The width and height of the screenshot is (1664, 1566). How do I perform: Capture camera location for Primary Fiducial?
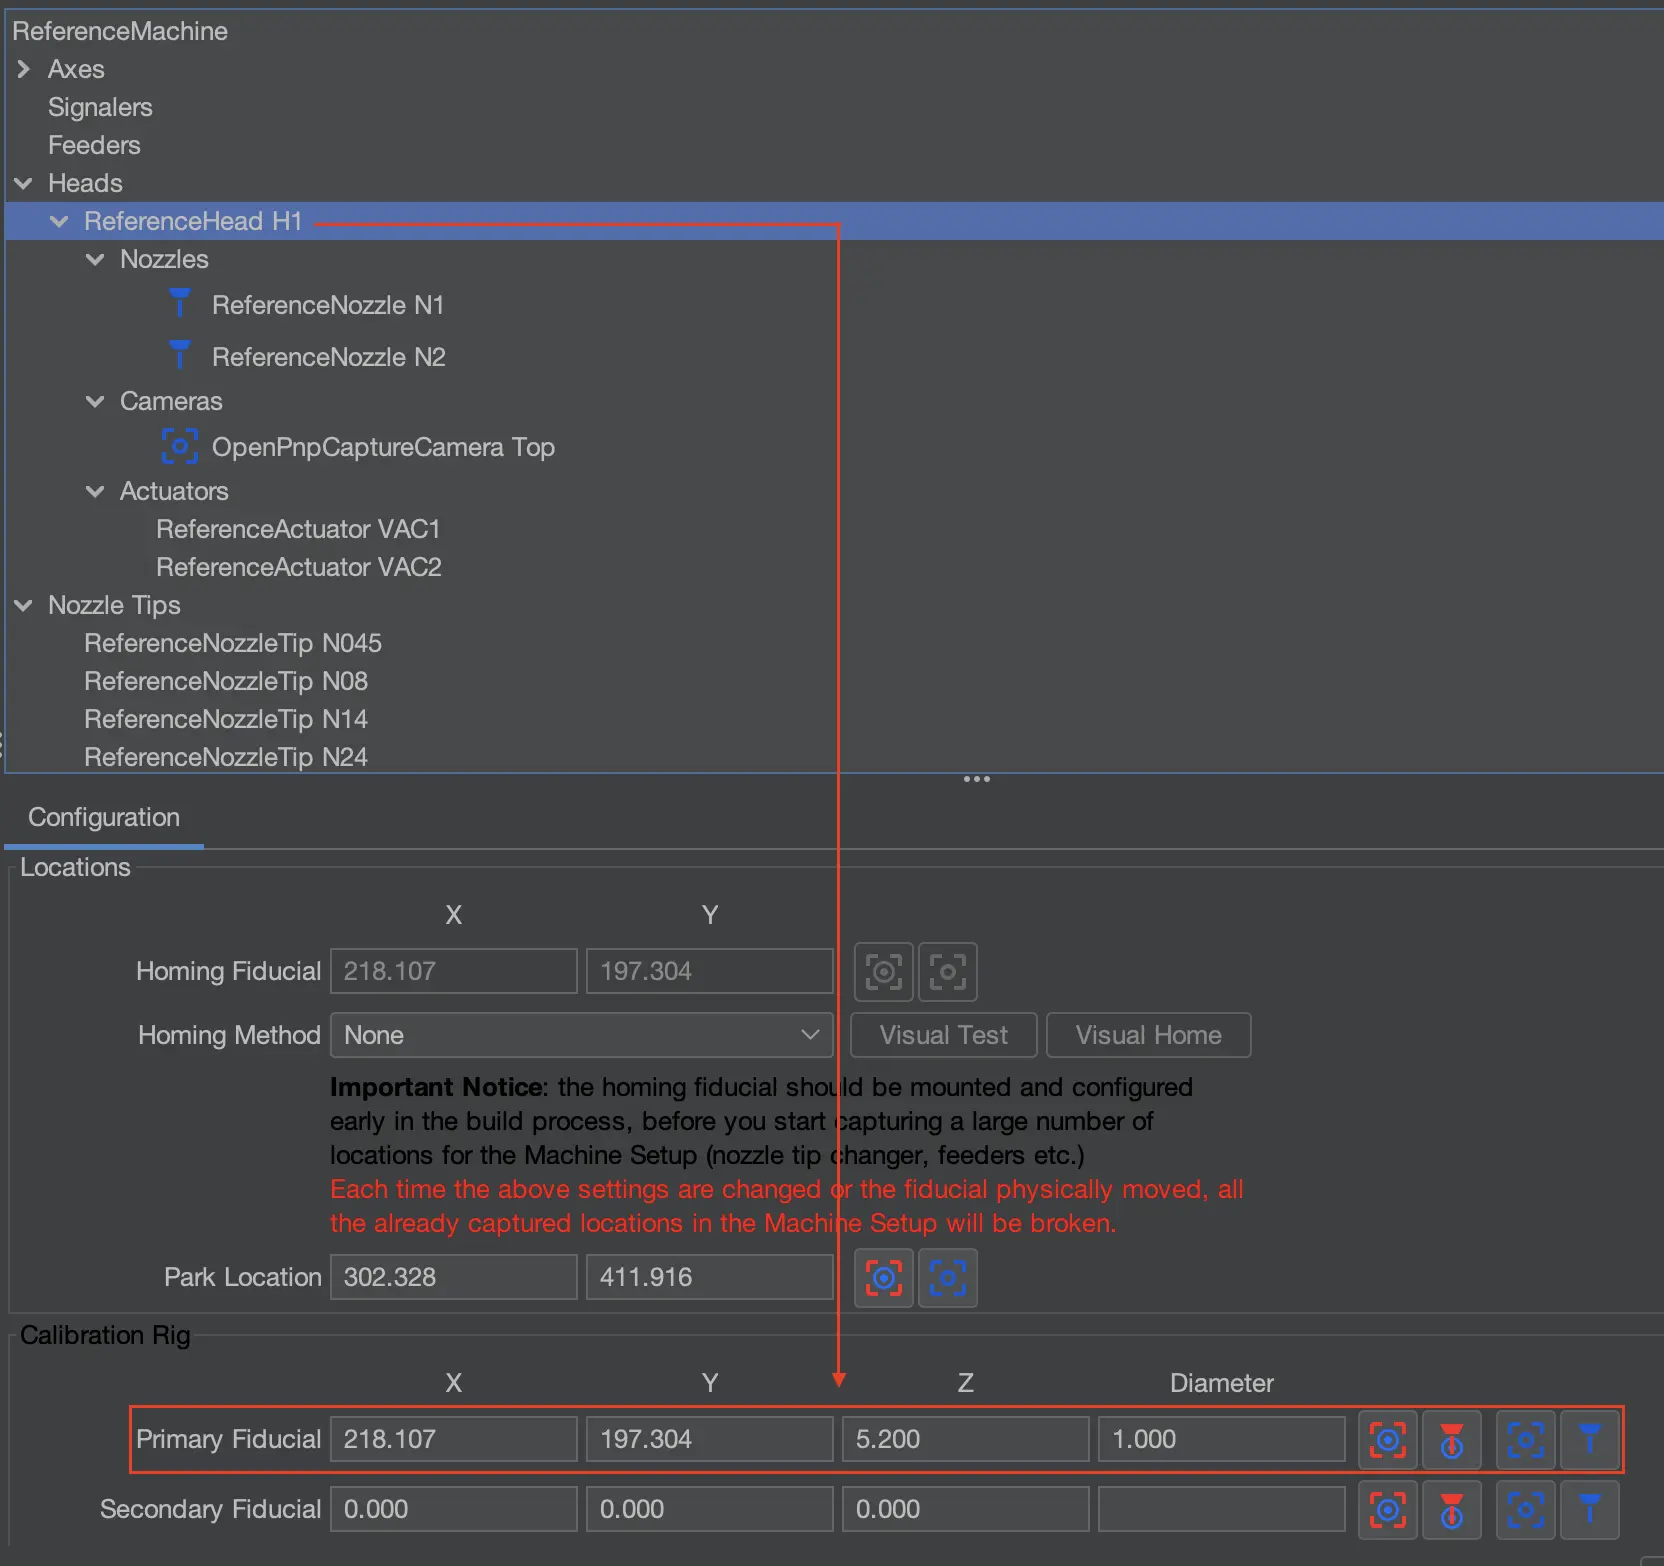pos(1387,1440)
